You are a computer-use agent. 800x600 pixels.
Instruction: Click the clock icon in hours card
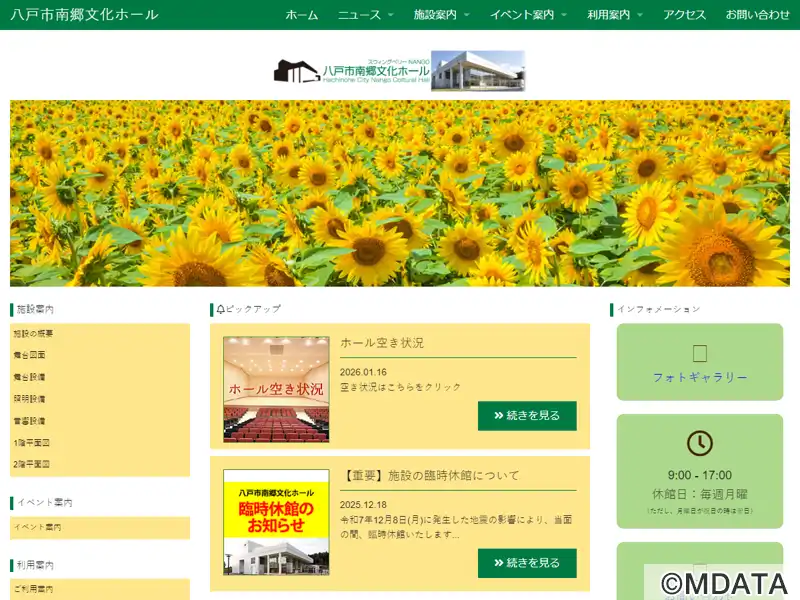tap(700, 443)
